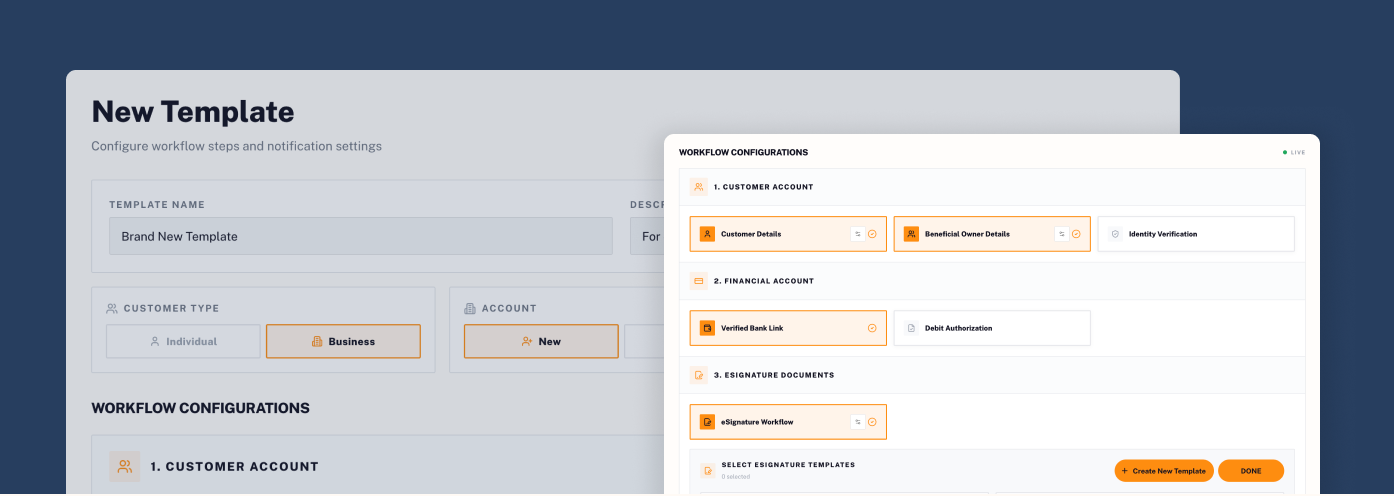Click the Account building icon in New Template
1394x496 pixels.
point(470,309)
